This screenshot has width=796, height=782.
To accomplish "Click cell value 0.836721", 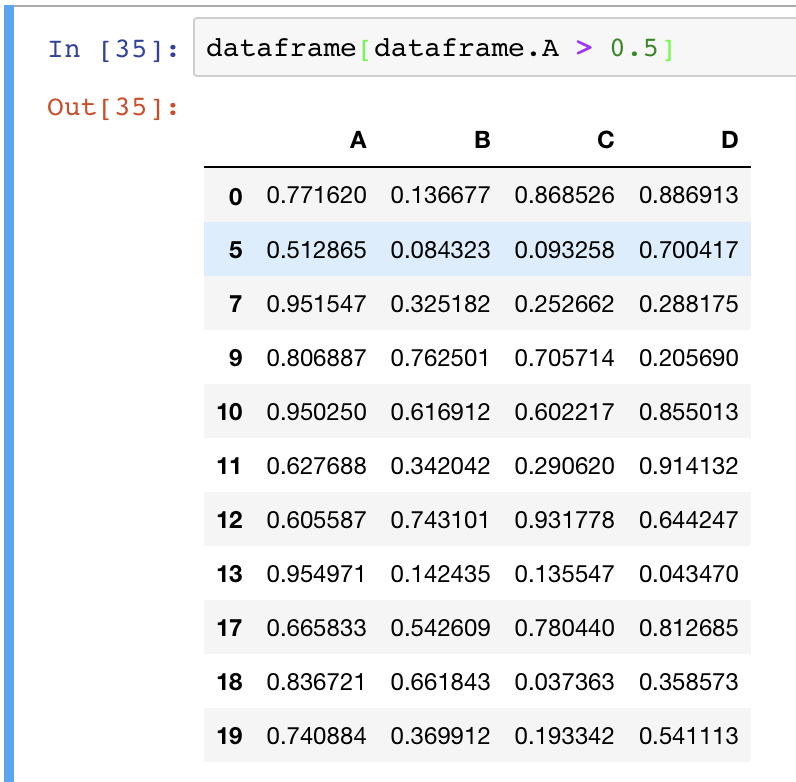I will coord(316,682).
